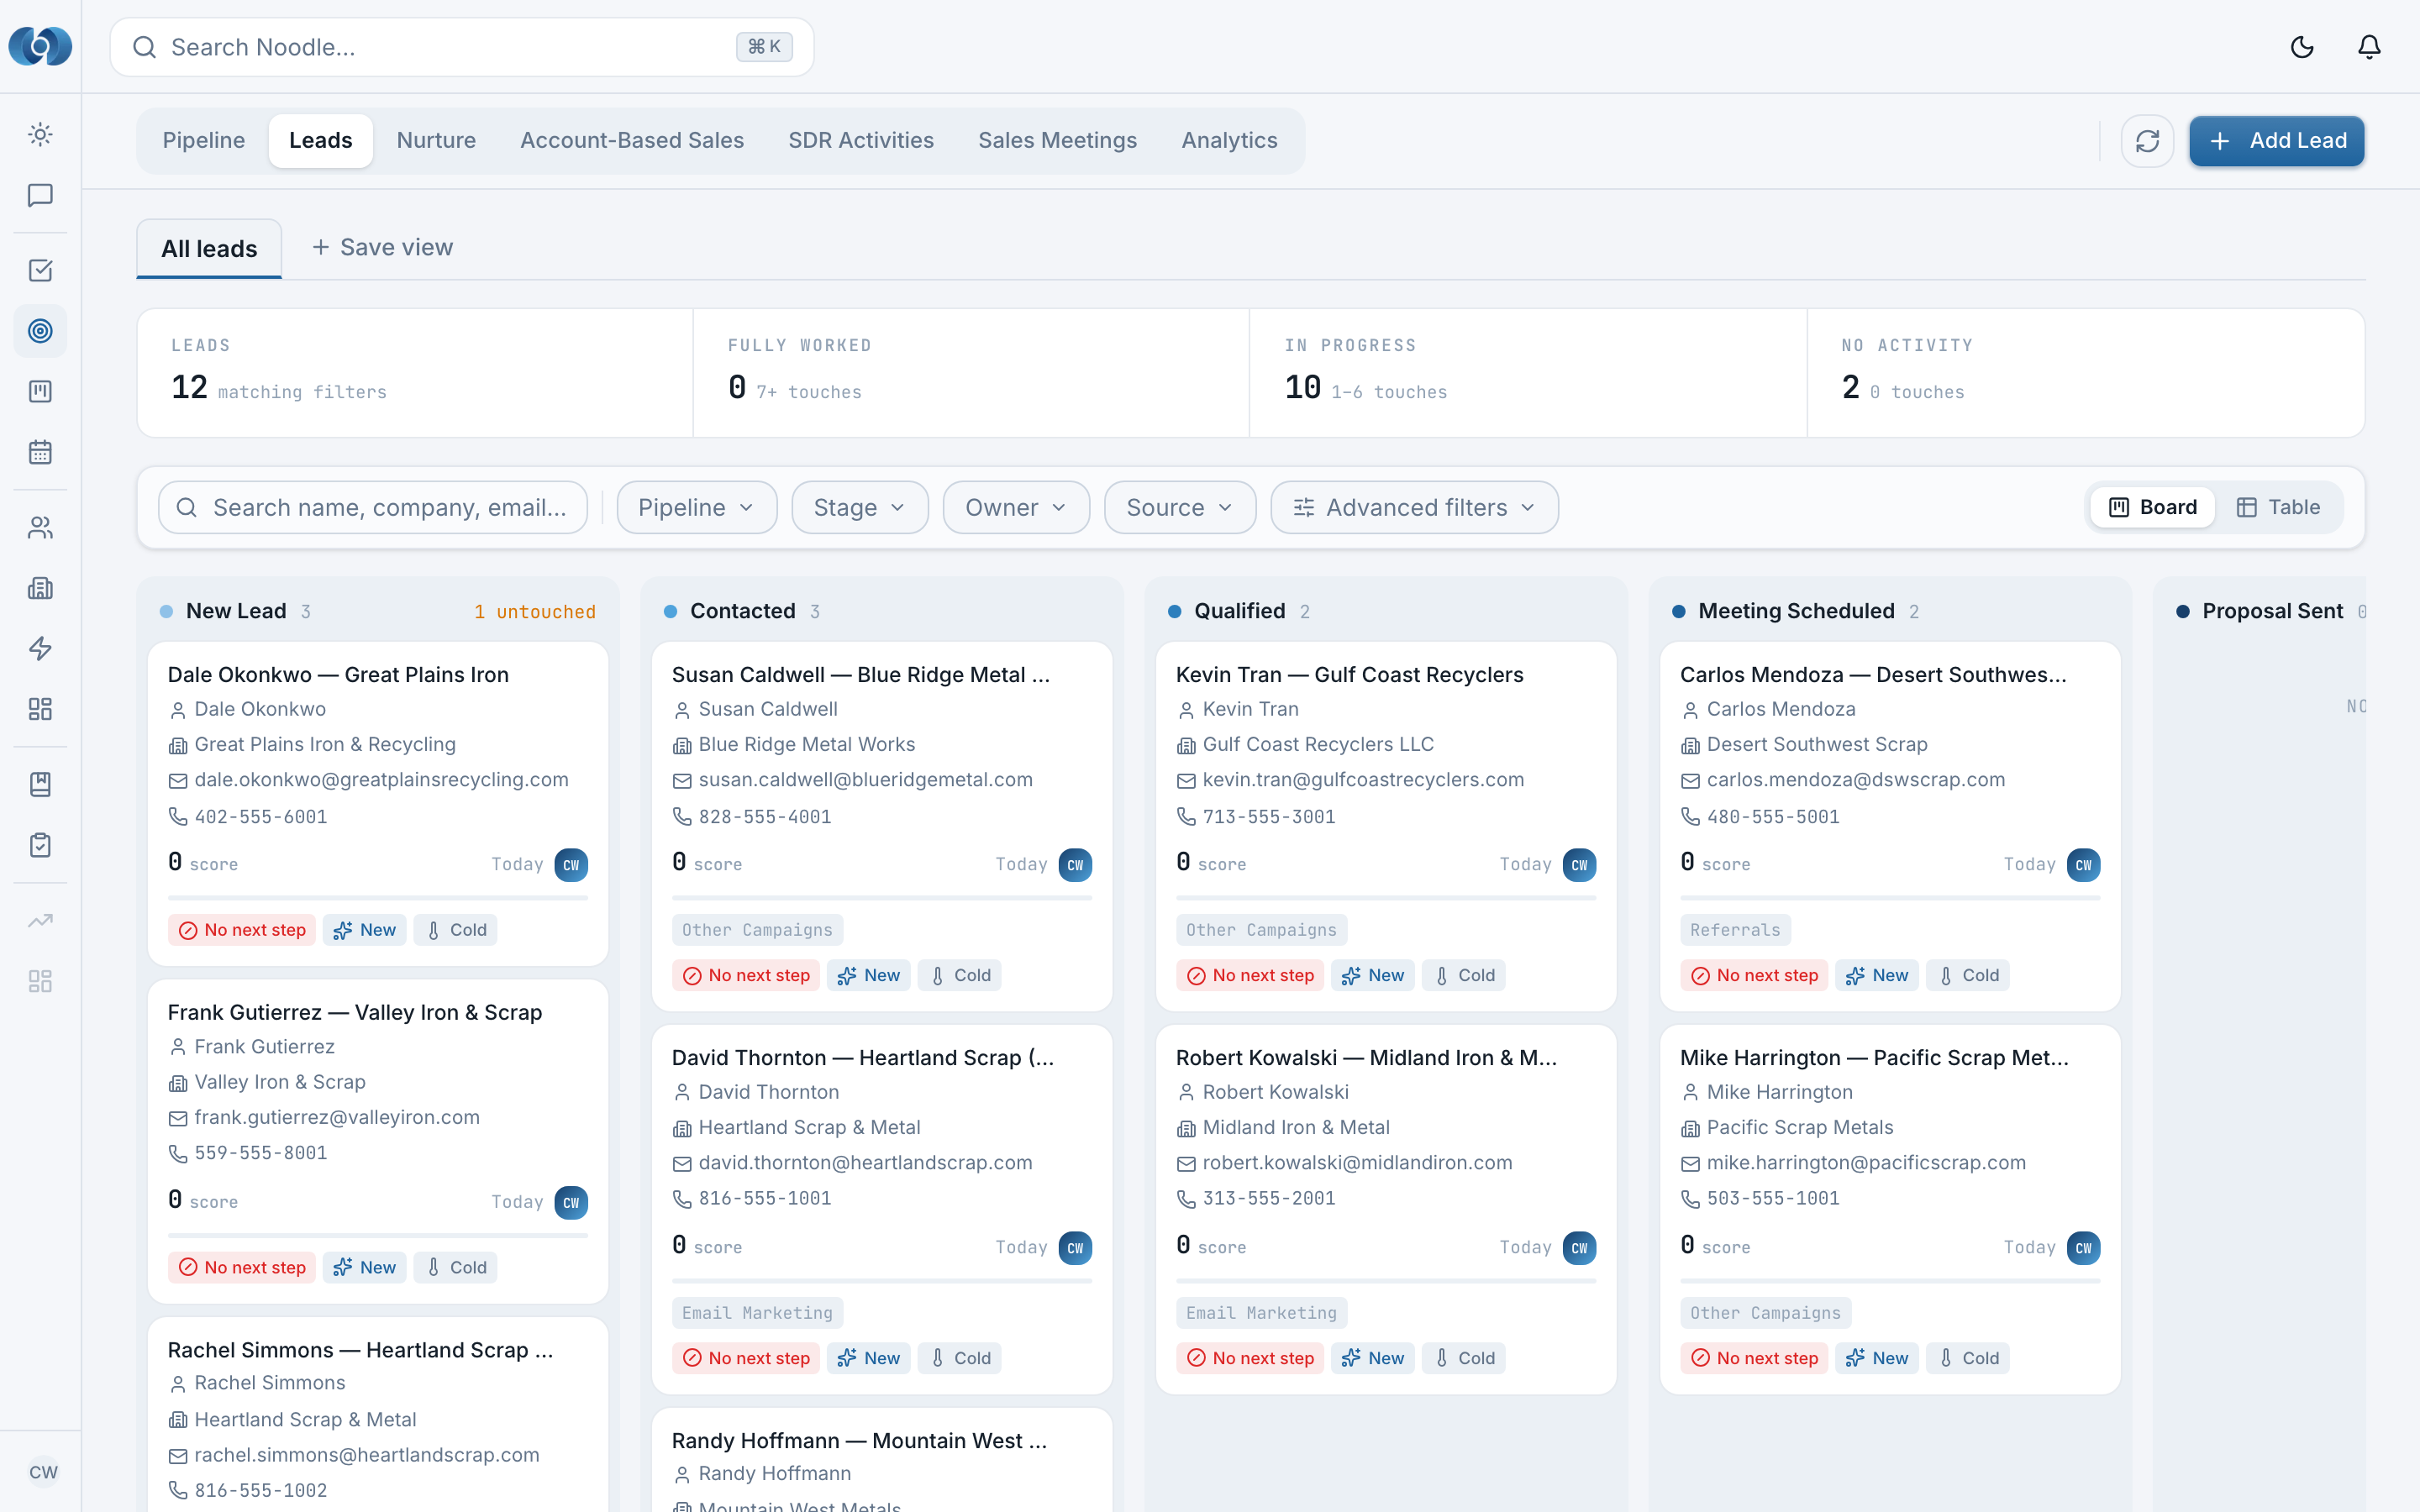Go to the Sales Meetings tab
The height and width of the screenshot is (1512, 2420).
[x=1057, y=141]
